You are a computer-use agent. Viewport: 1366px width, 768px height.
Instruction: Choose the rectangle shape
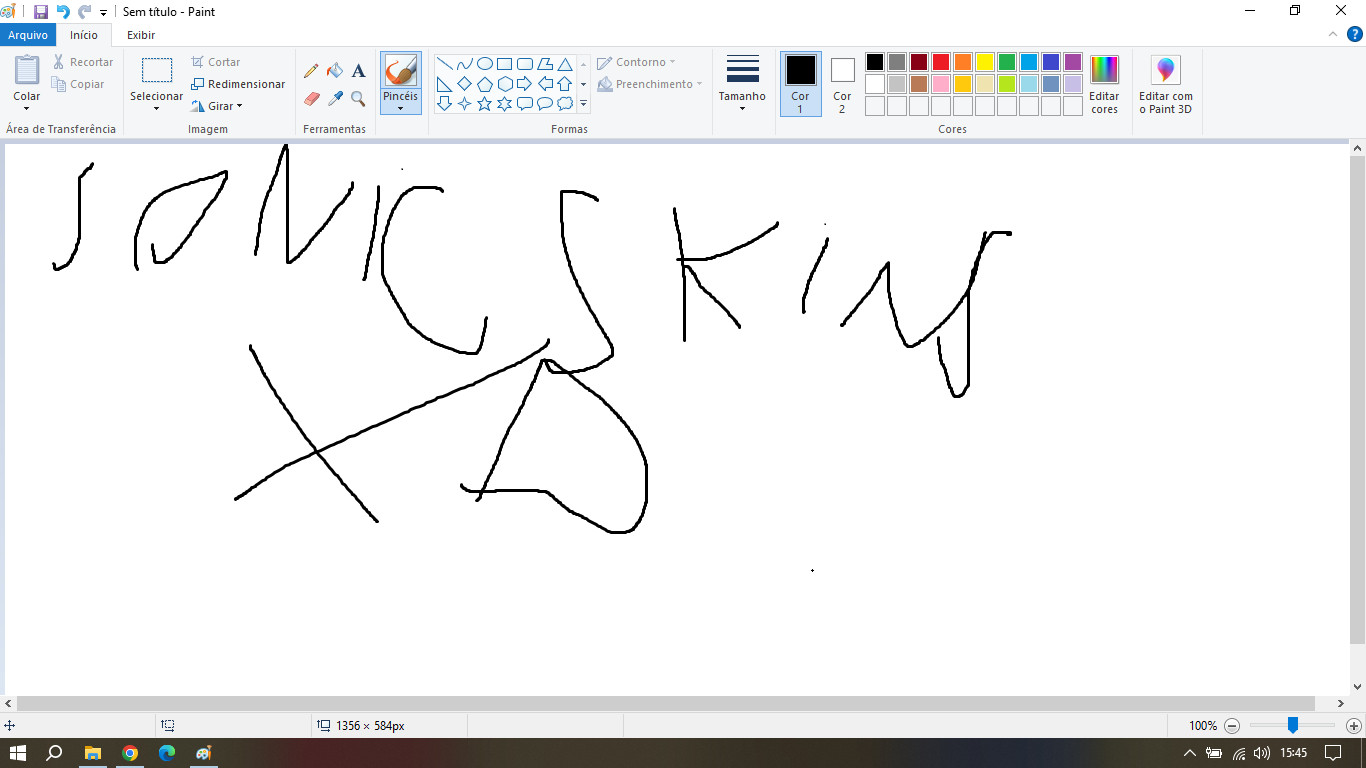pyautogui.click(x=505, y=64)
